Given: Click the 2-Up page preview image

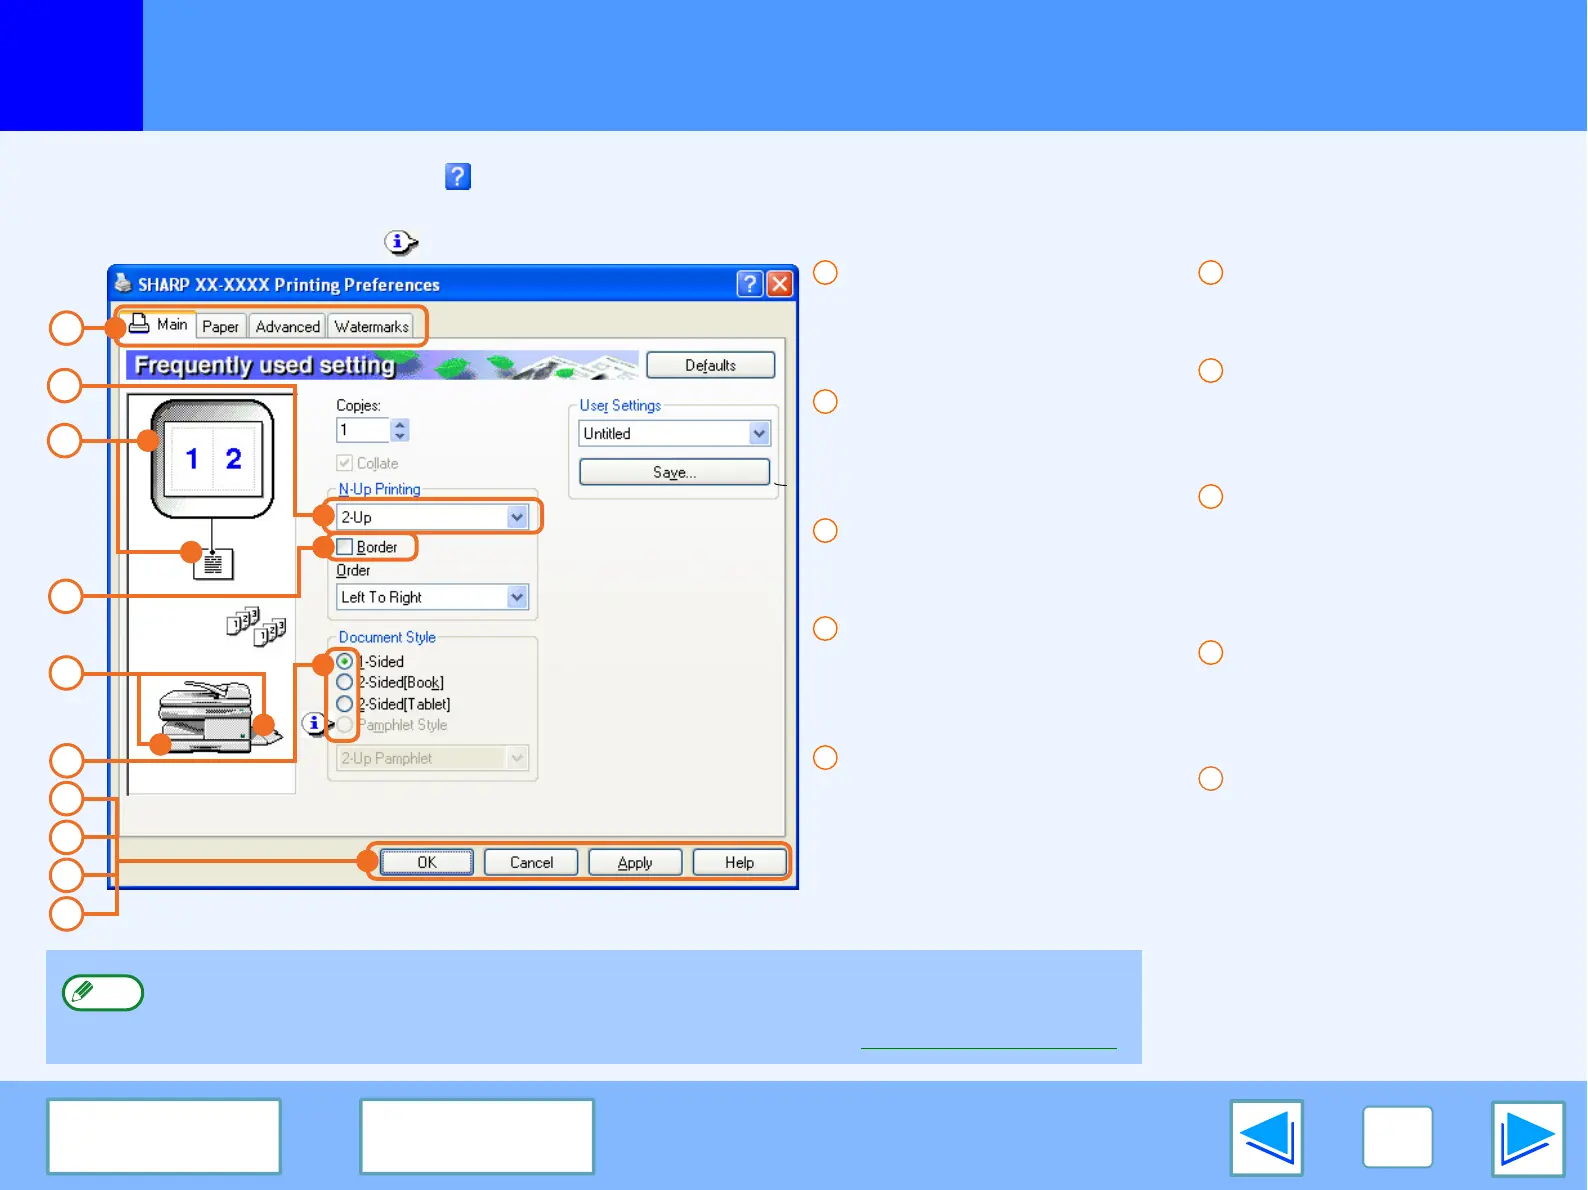Looking at the screenshot, I should click(212, 459).
